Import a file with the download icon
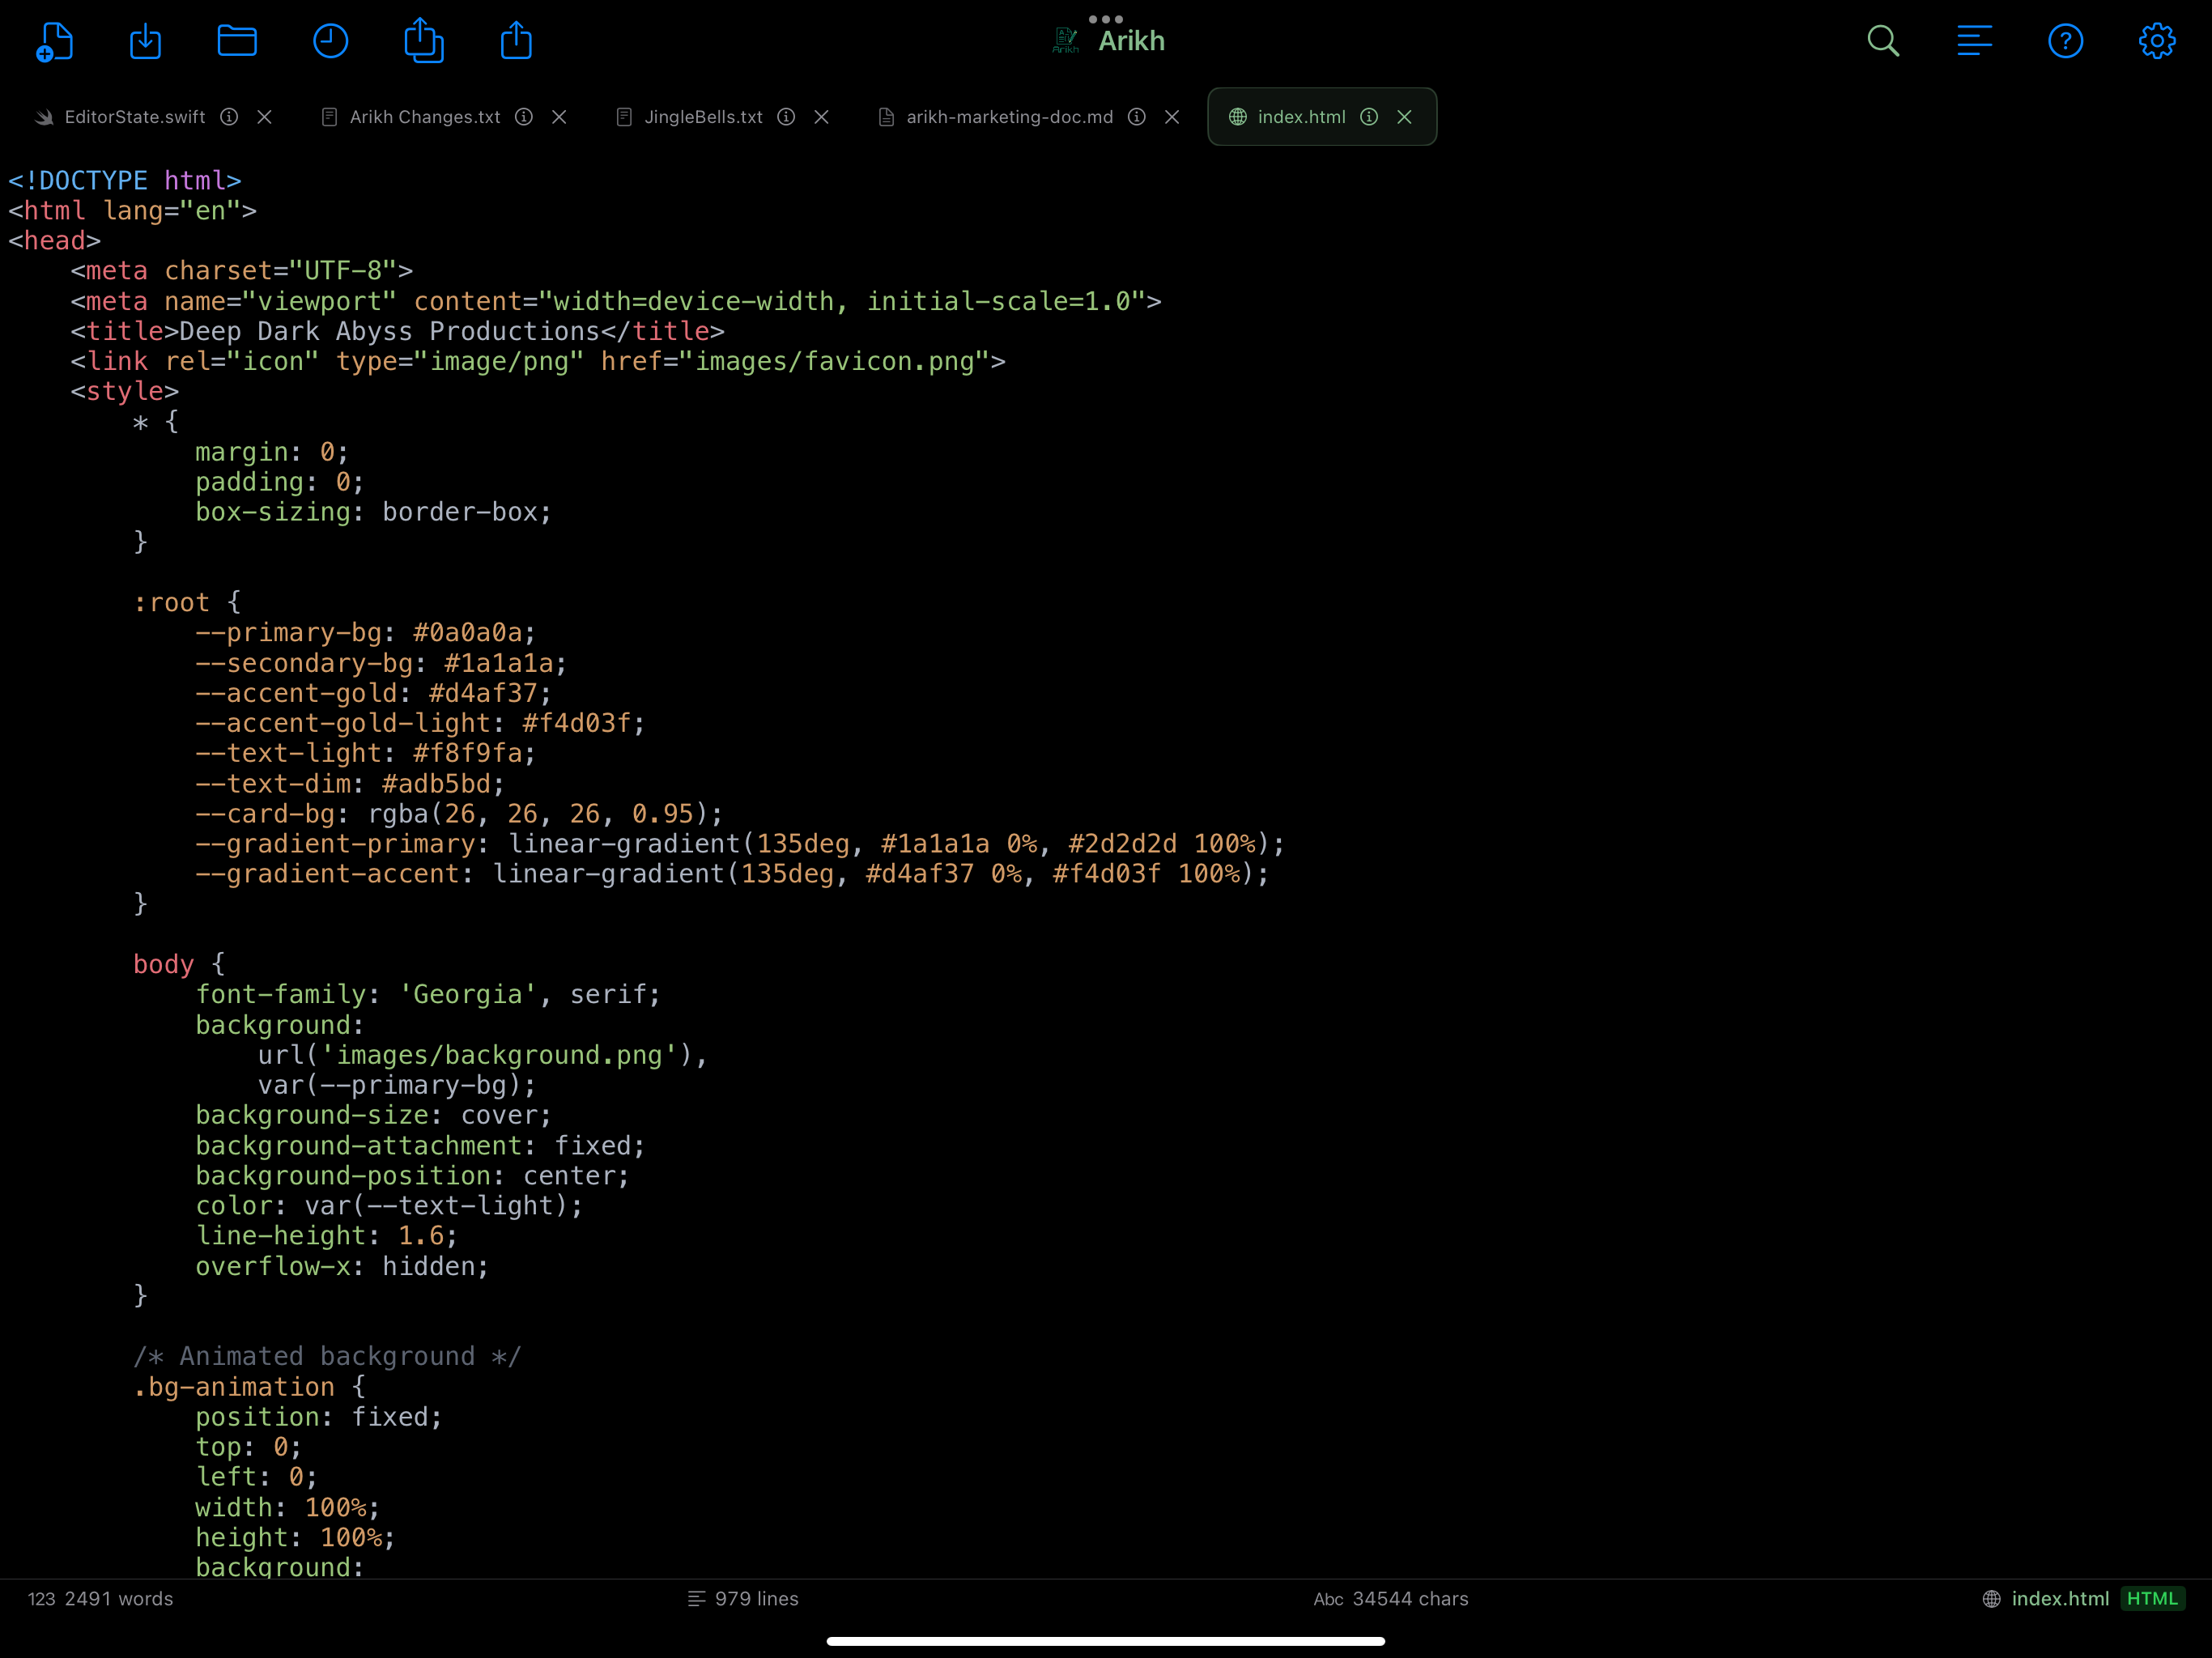2212x1658 pixels. (145, 41)
